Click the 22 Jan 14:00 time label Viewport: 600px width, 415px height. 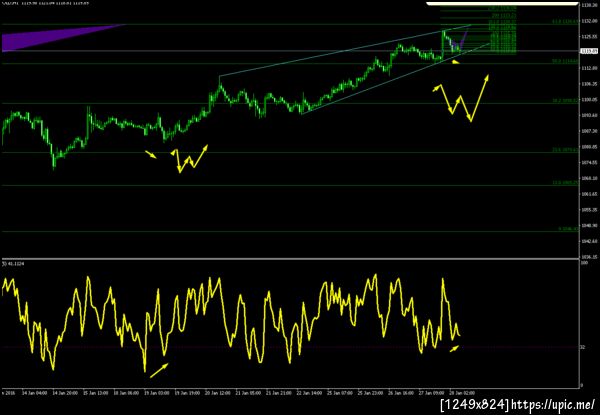[x=308, y=393]
